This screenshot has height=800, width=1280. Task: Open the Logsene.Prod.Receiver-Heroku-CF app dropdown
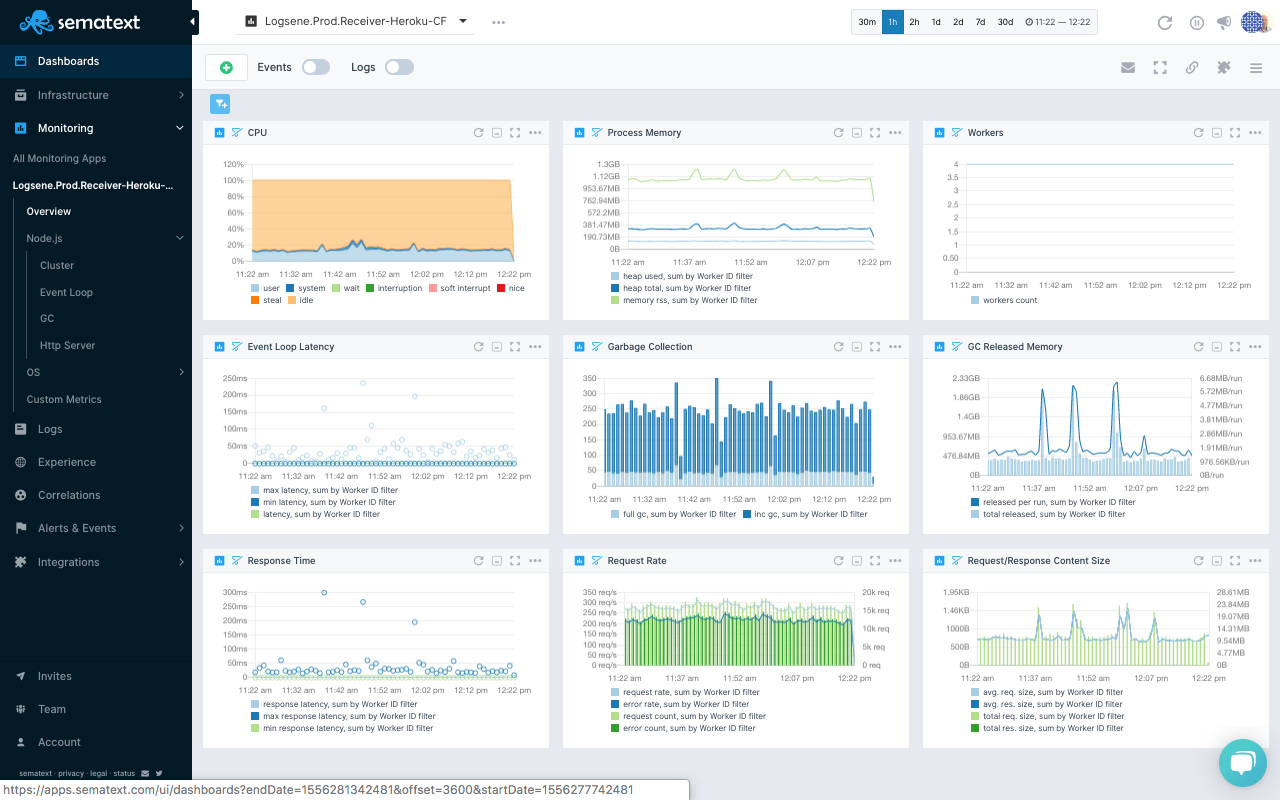pyautogui.click(x=355, y=21)
